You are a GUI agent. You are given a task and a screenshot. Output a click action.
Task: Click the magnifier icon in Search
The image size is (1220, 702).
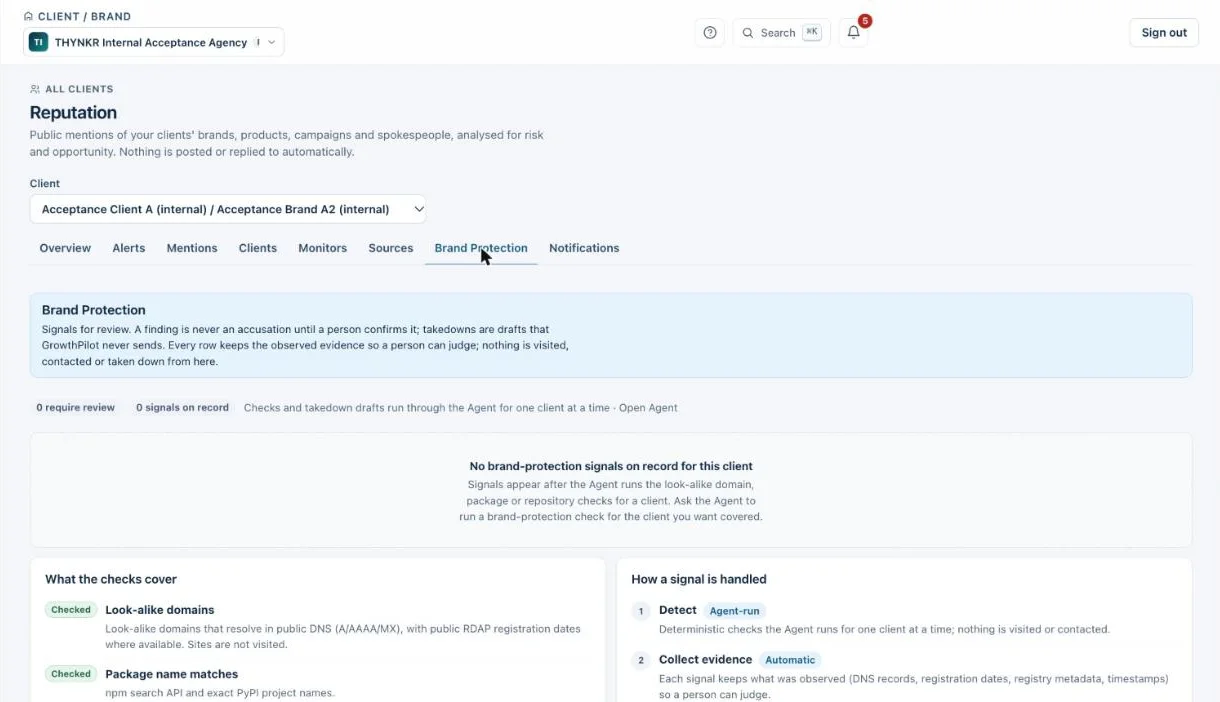click(748, 33)
